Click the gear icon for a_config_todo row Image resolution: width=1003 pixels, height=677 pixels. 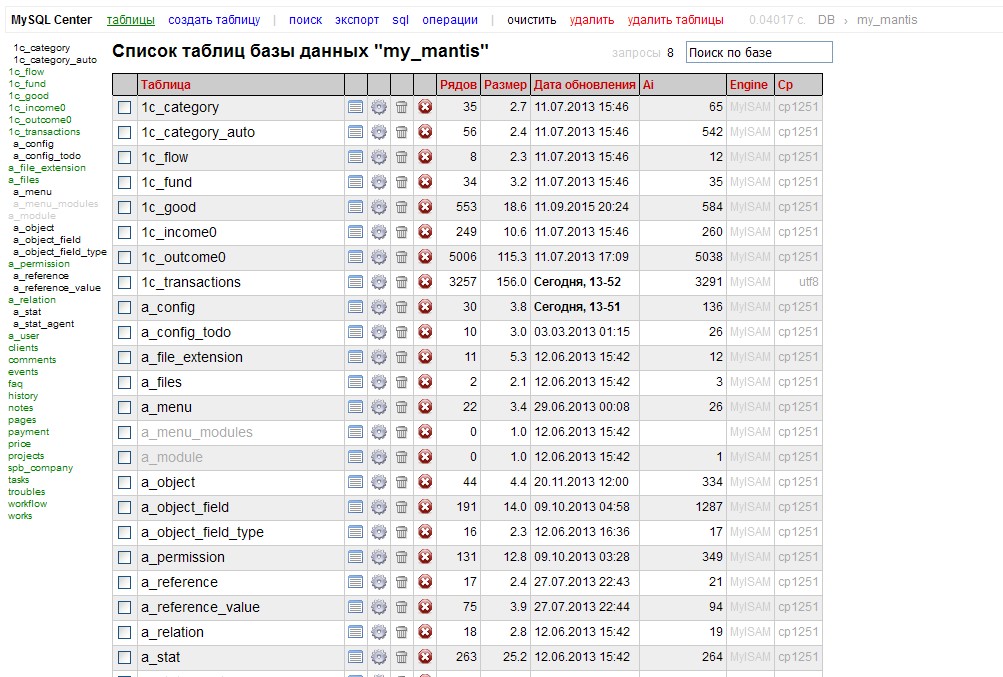[379, 331]
